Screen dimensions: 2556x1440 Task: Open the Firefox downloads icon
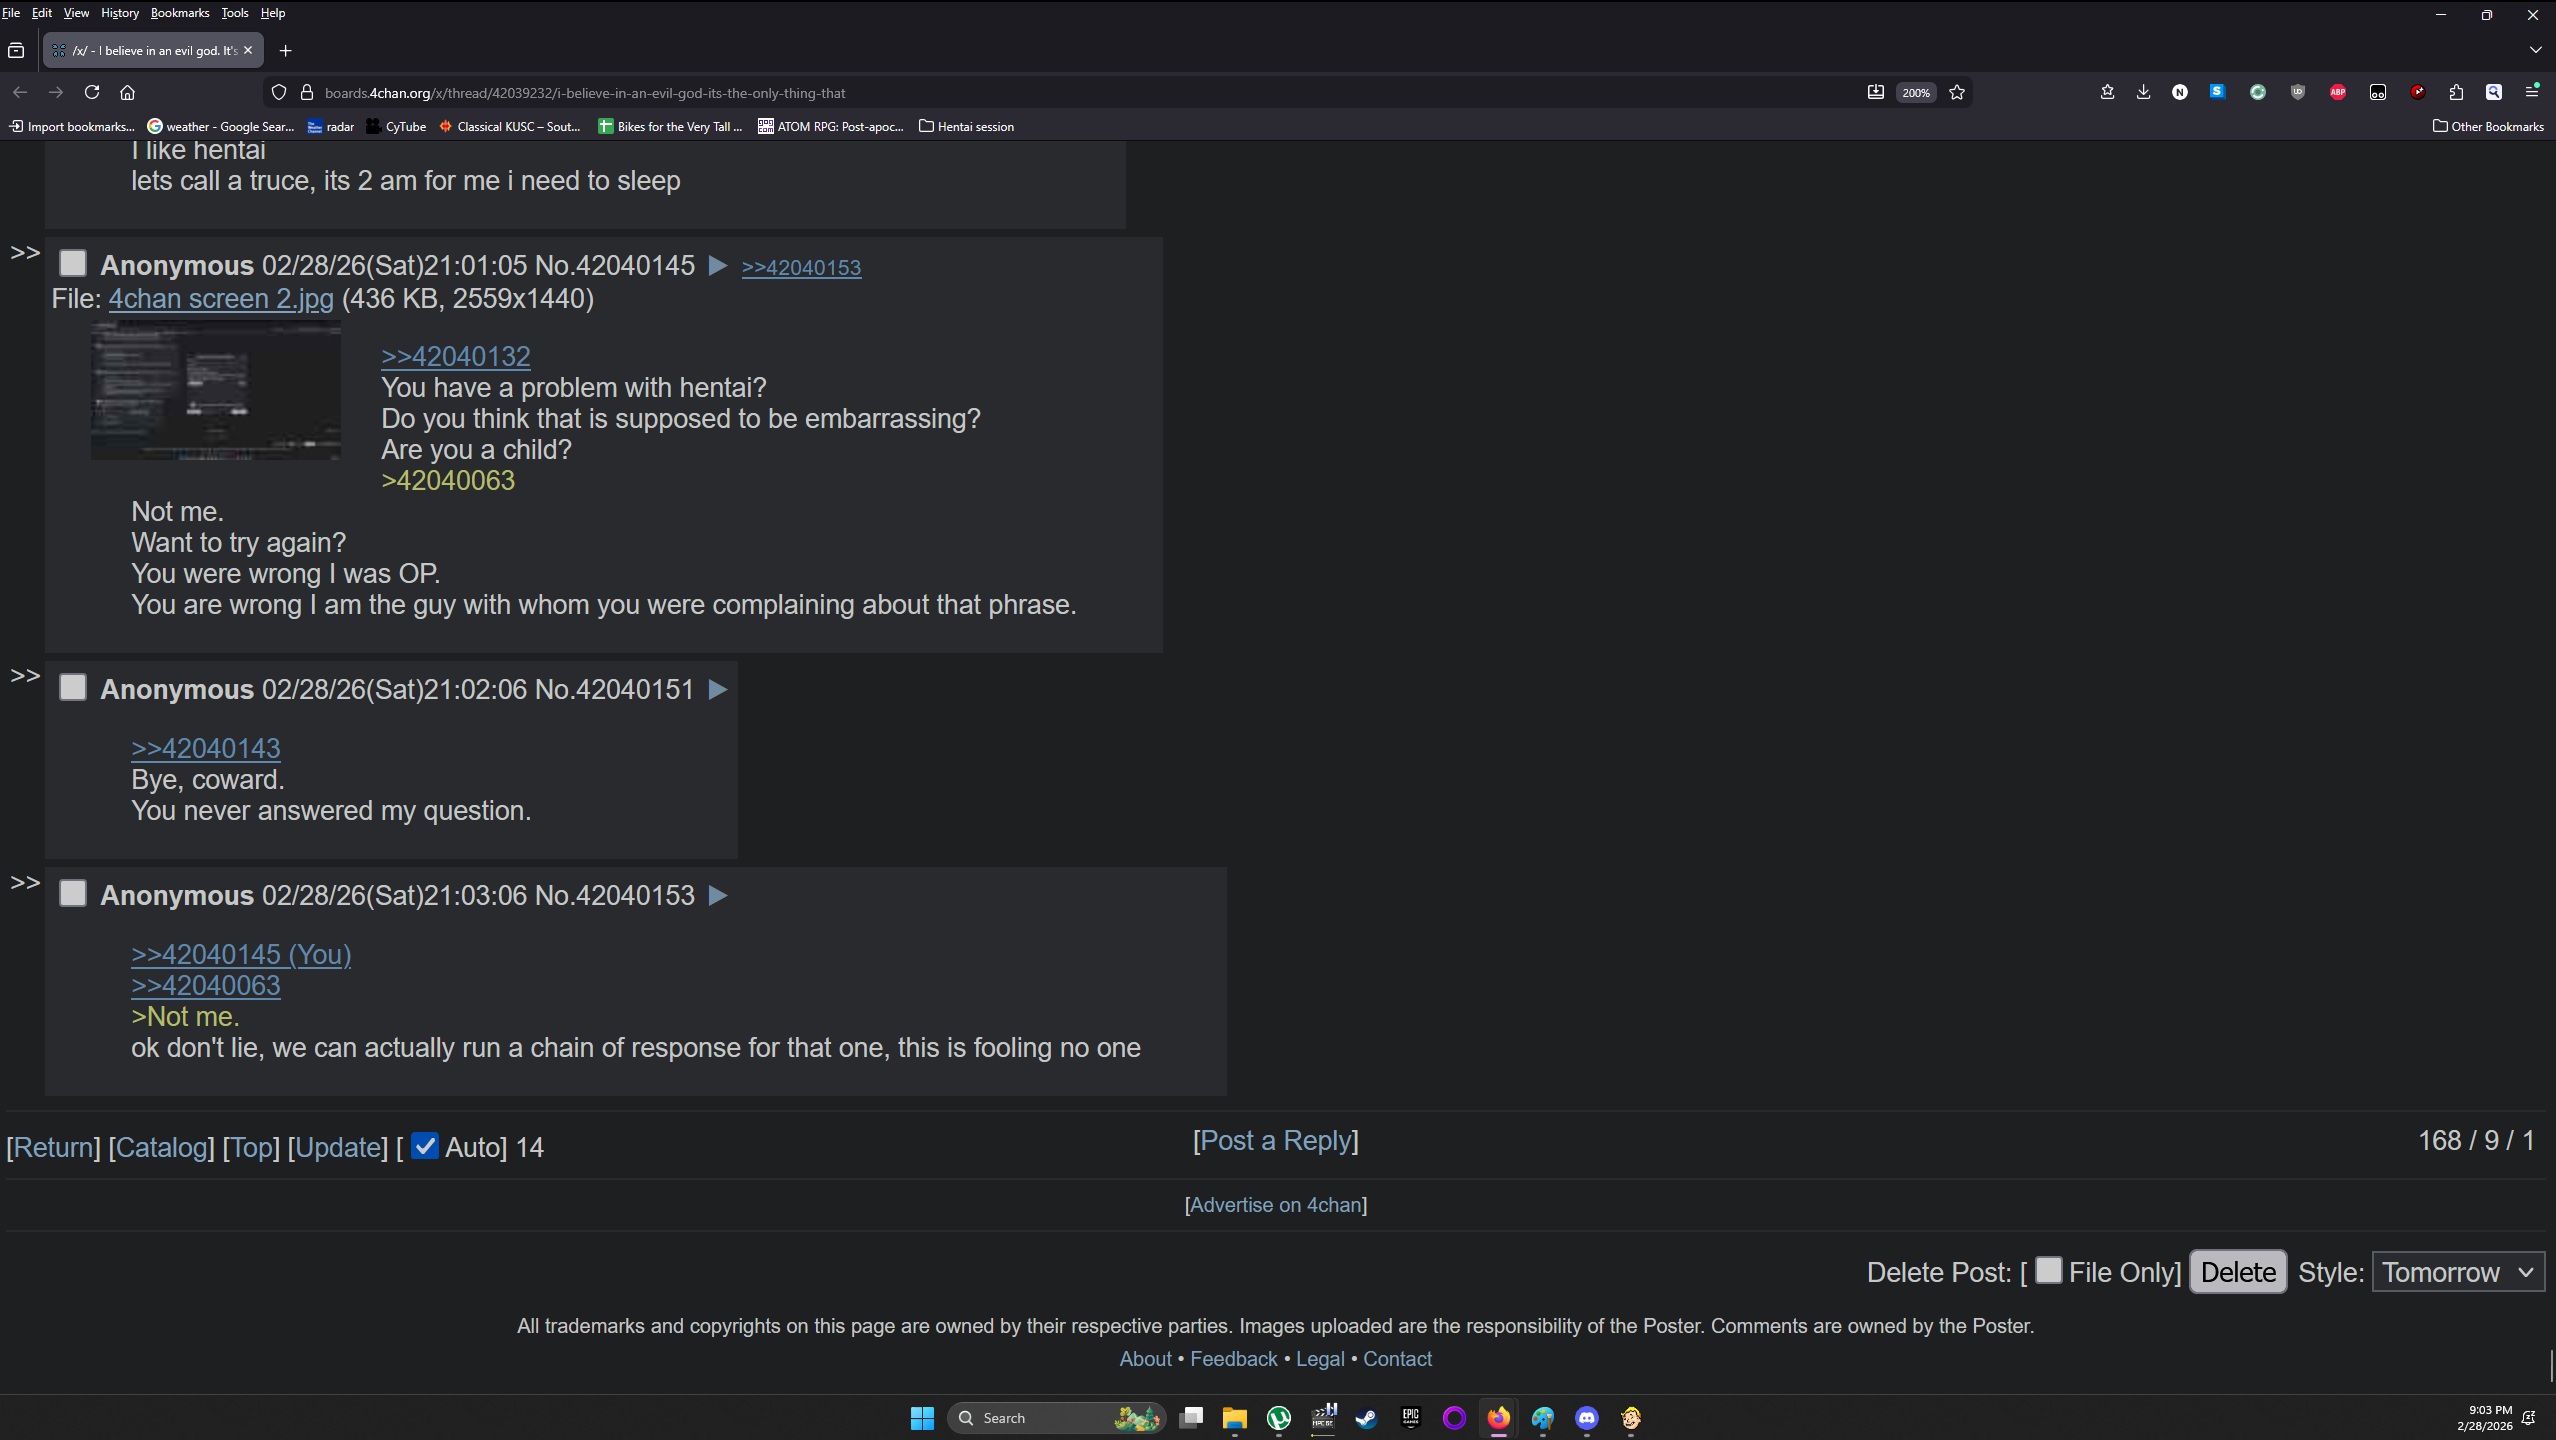pos(2143,92)
